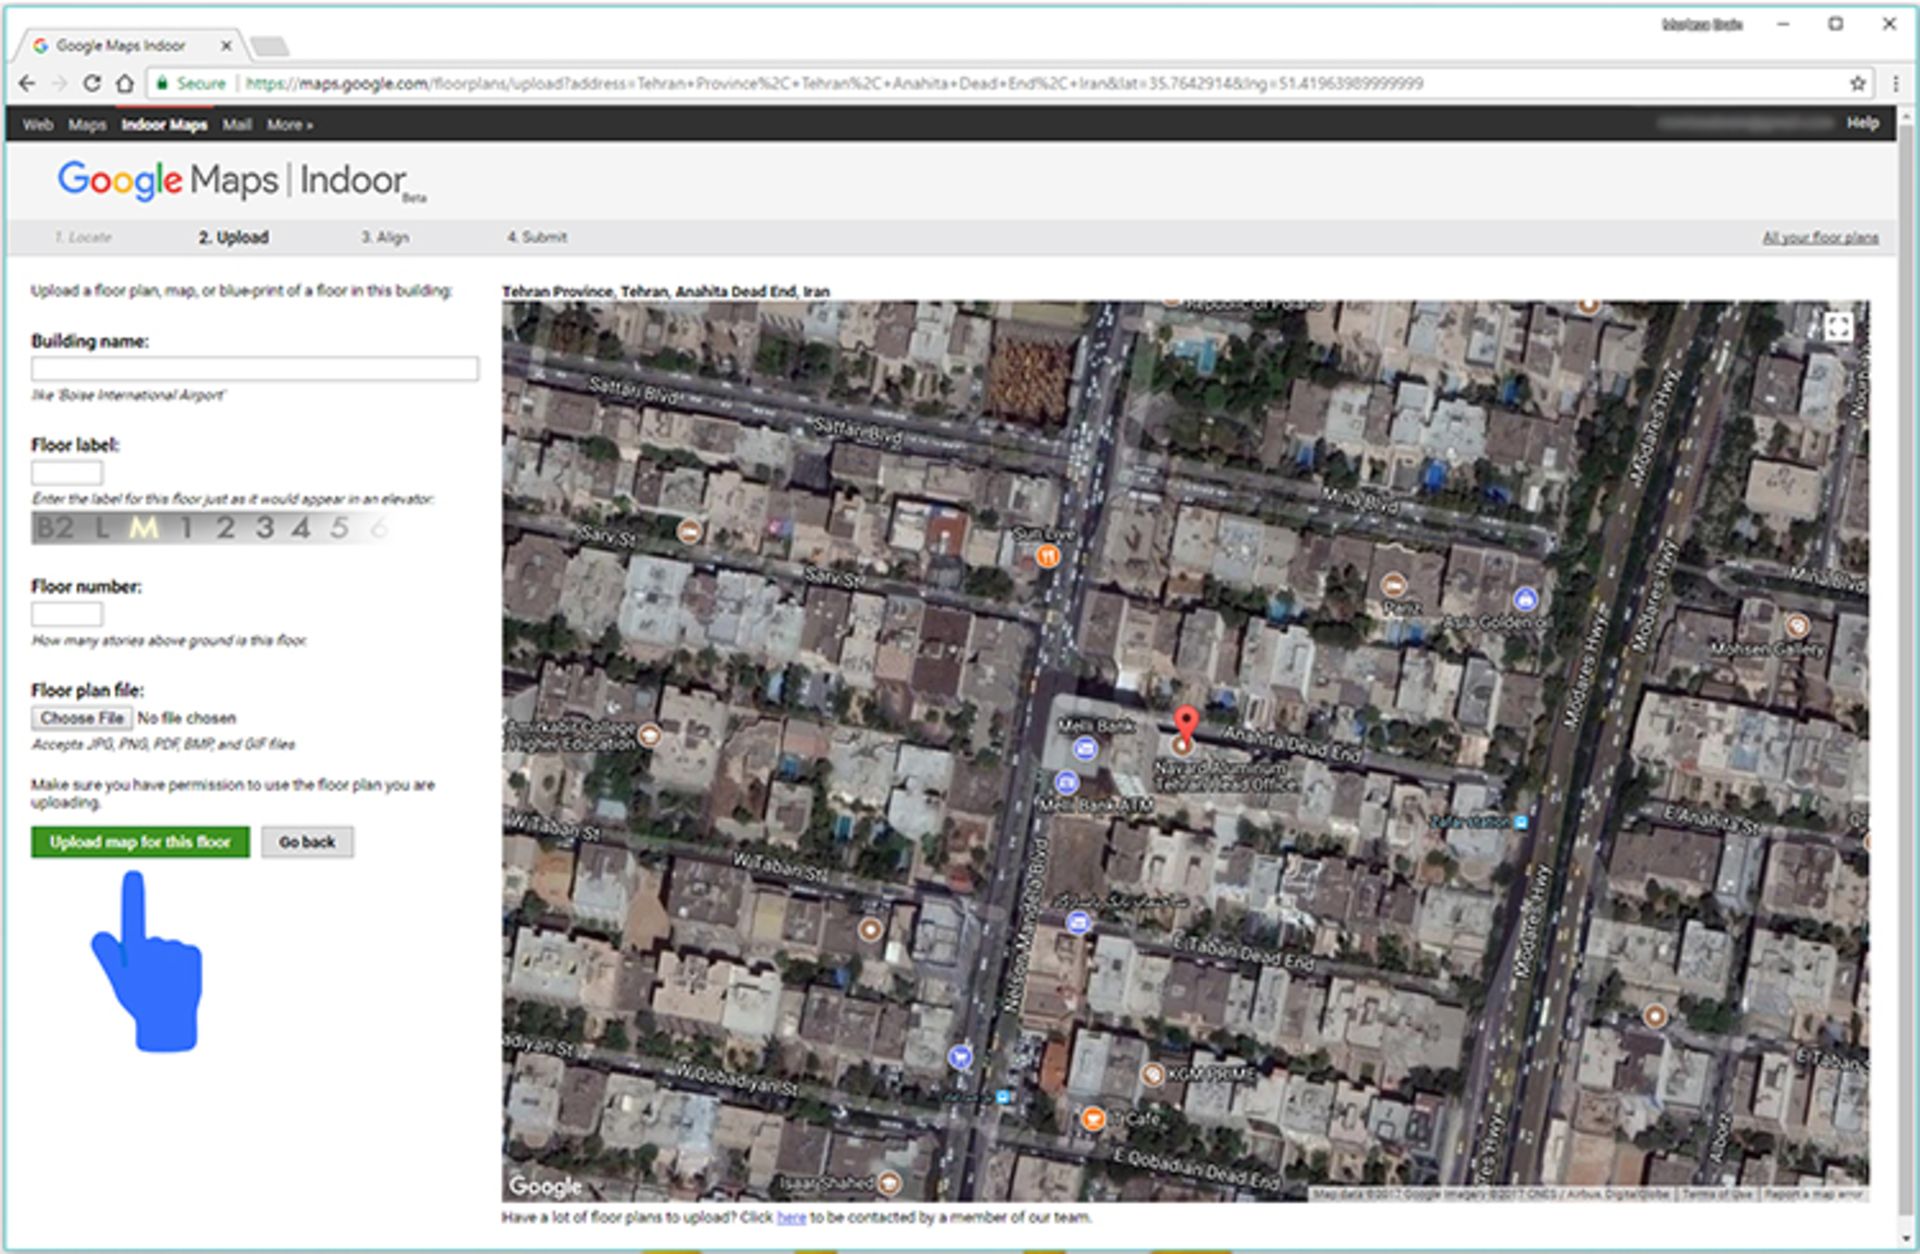
Task: Go to step 1. Locate
Action: pos(83,237)
